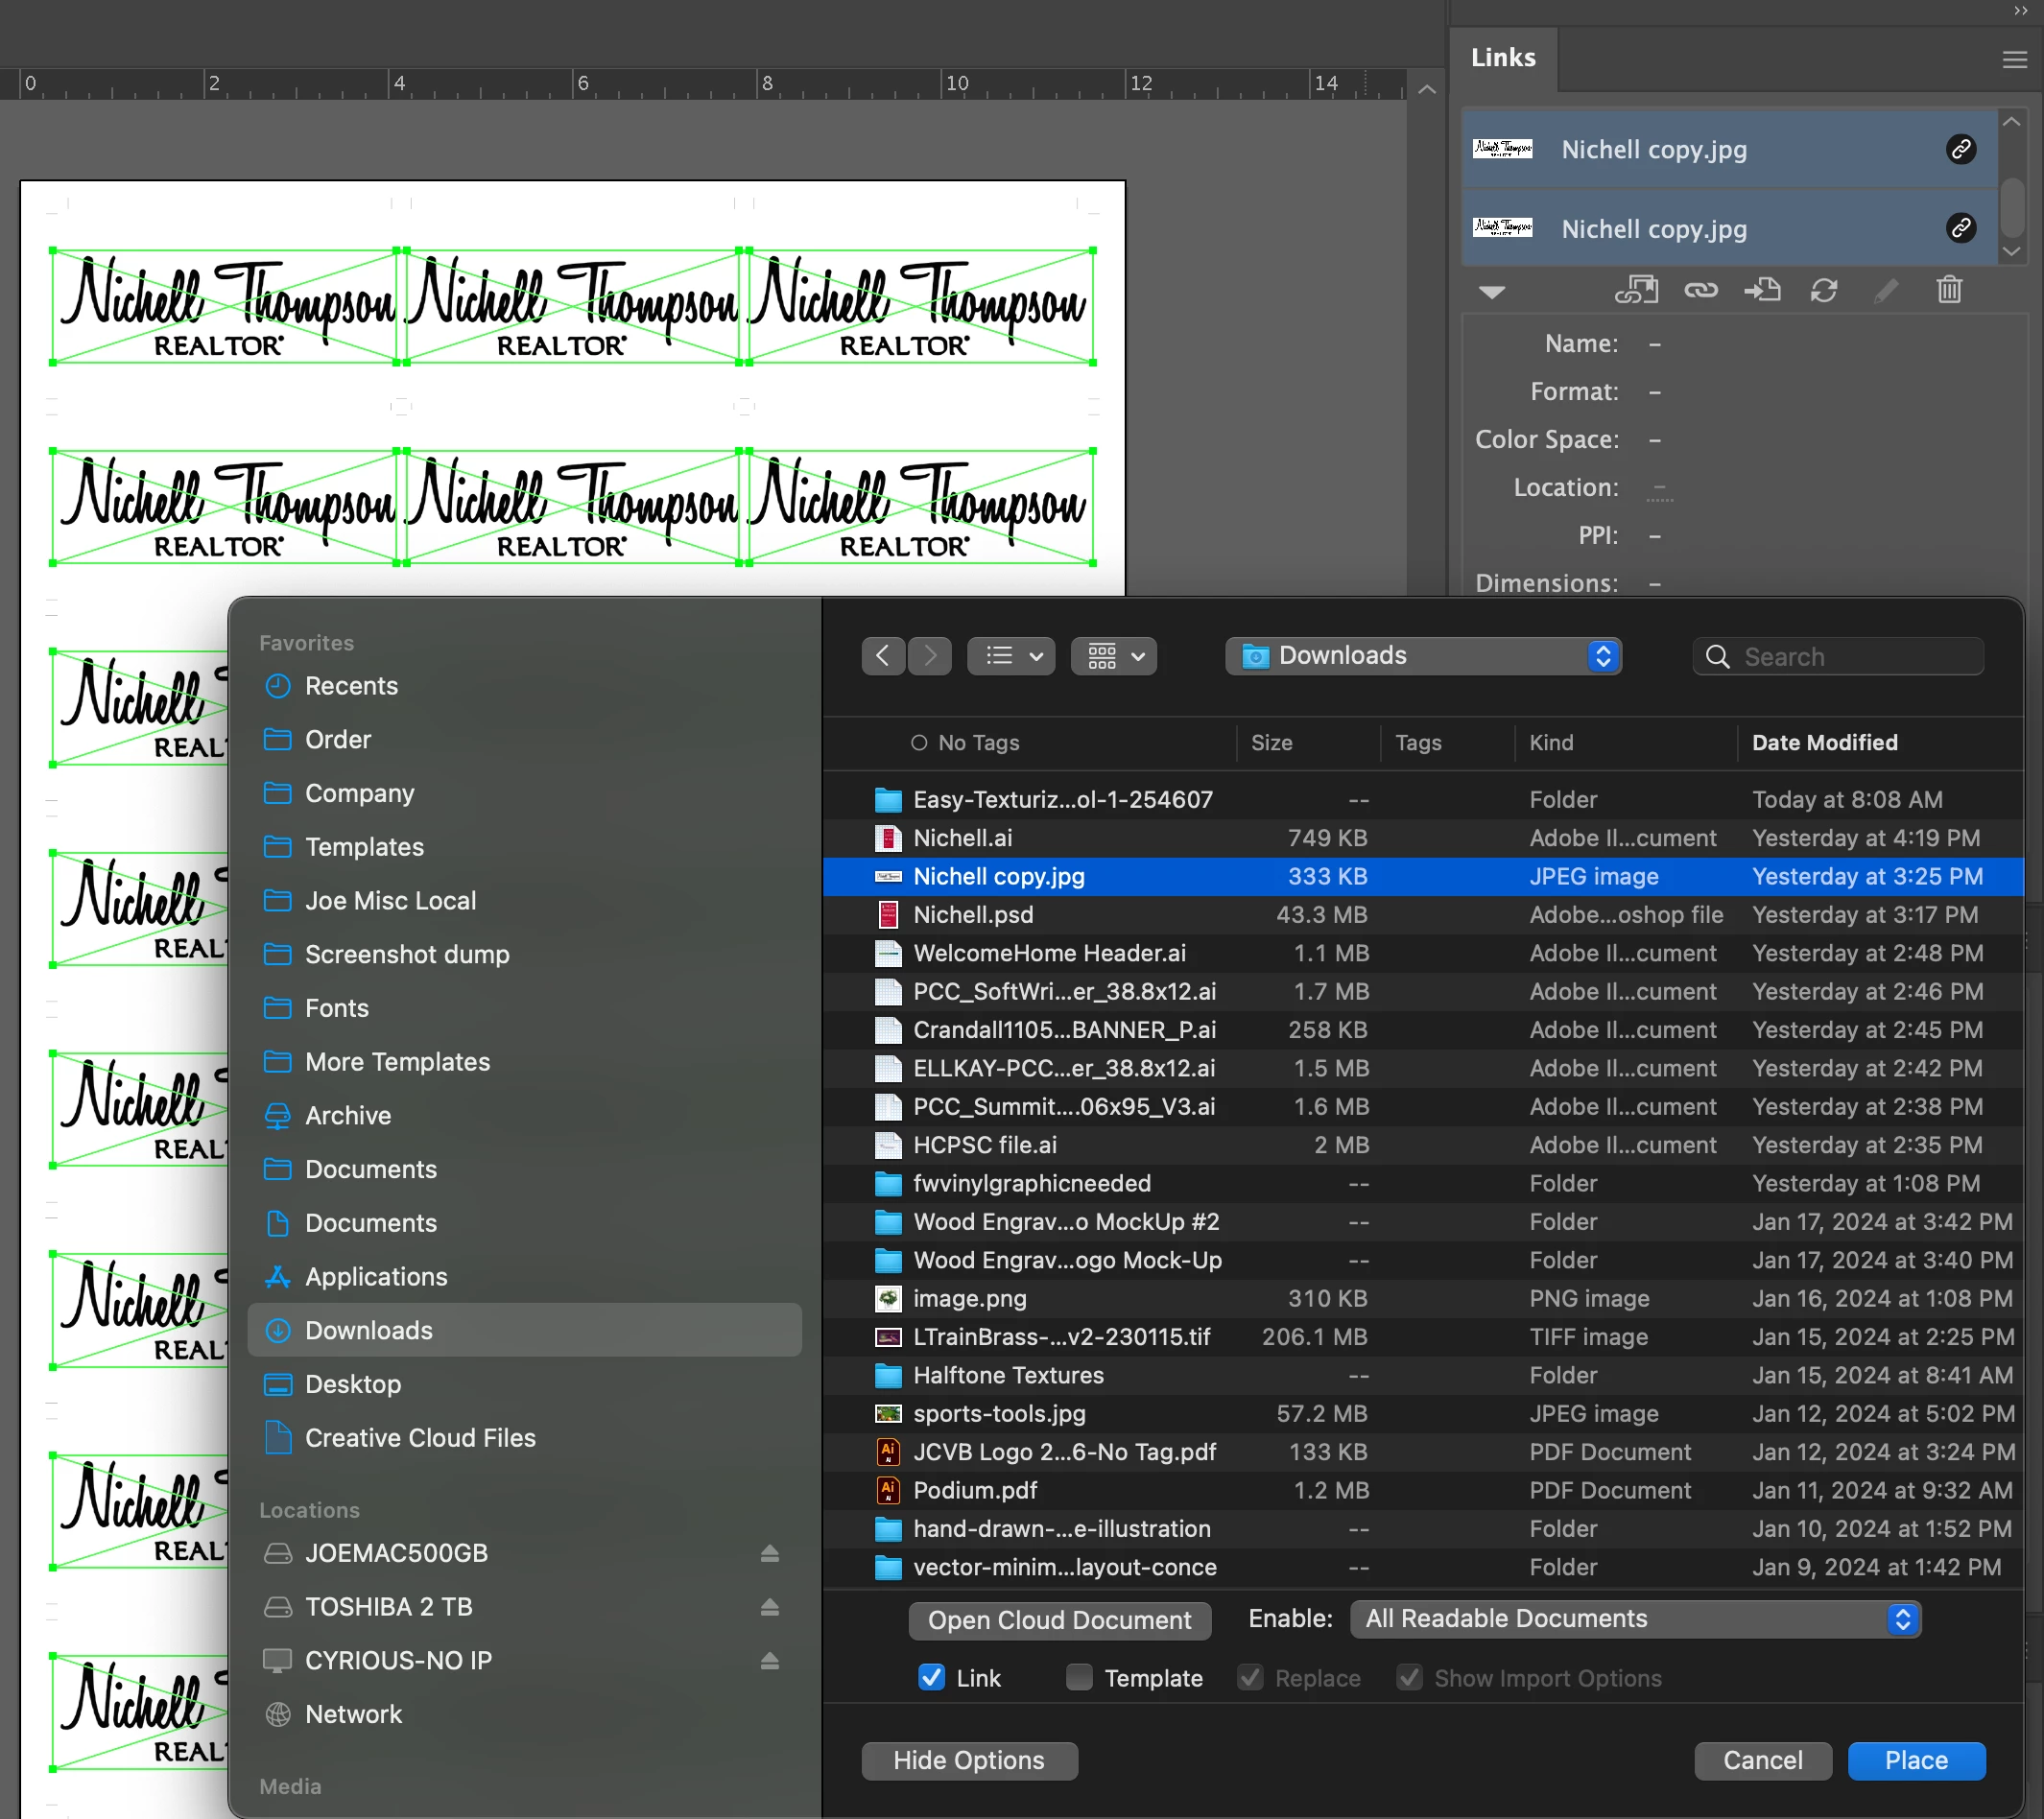Select Desktop in the Favorites sidebar
Screen dimensions: 2044x1819
coord(353,1384)
